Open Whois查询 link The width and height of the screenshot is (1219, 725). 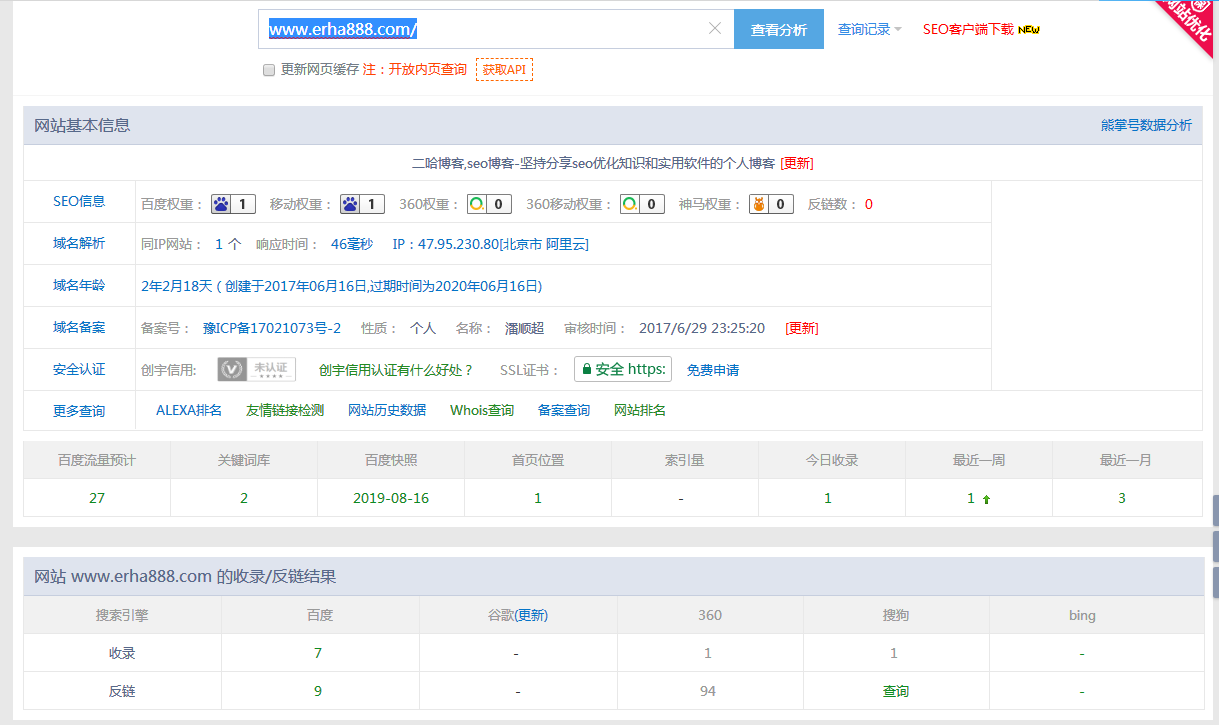tap(482, 410)
